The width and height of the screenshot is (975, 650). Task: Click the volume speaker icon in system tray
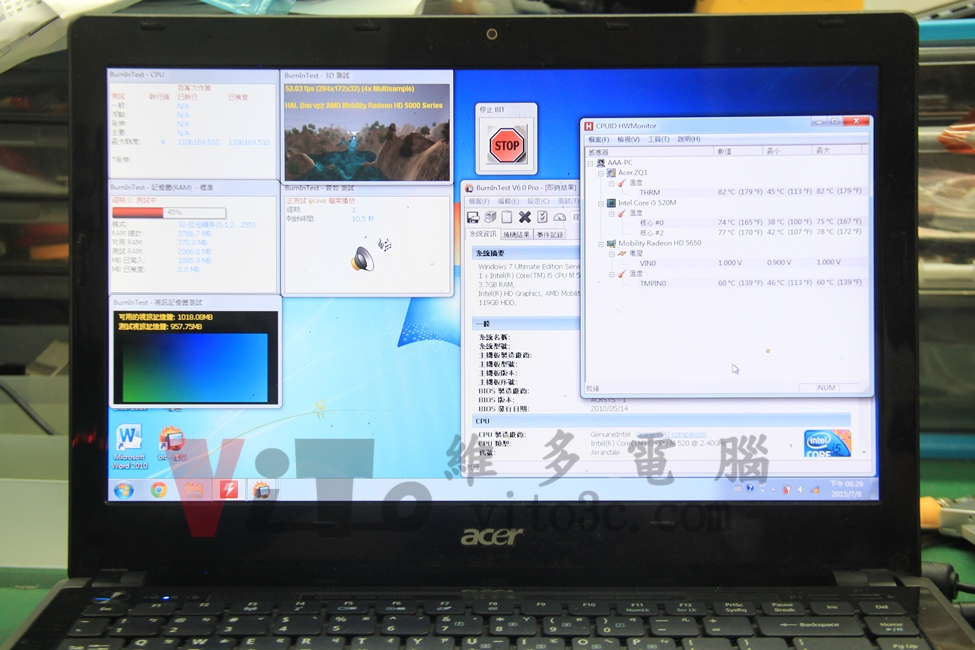tap(801, 490)
